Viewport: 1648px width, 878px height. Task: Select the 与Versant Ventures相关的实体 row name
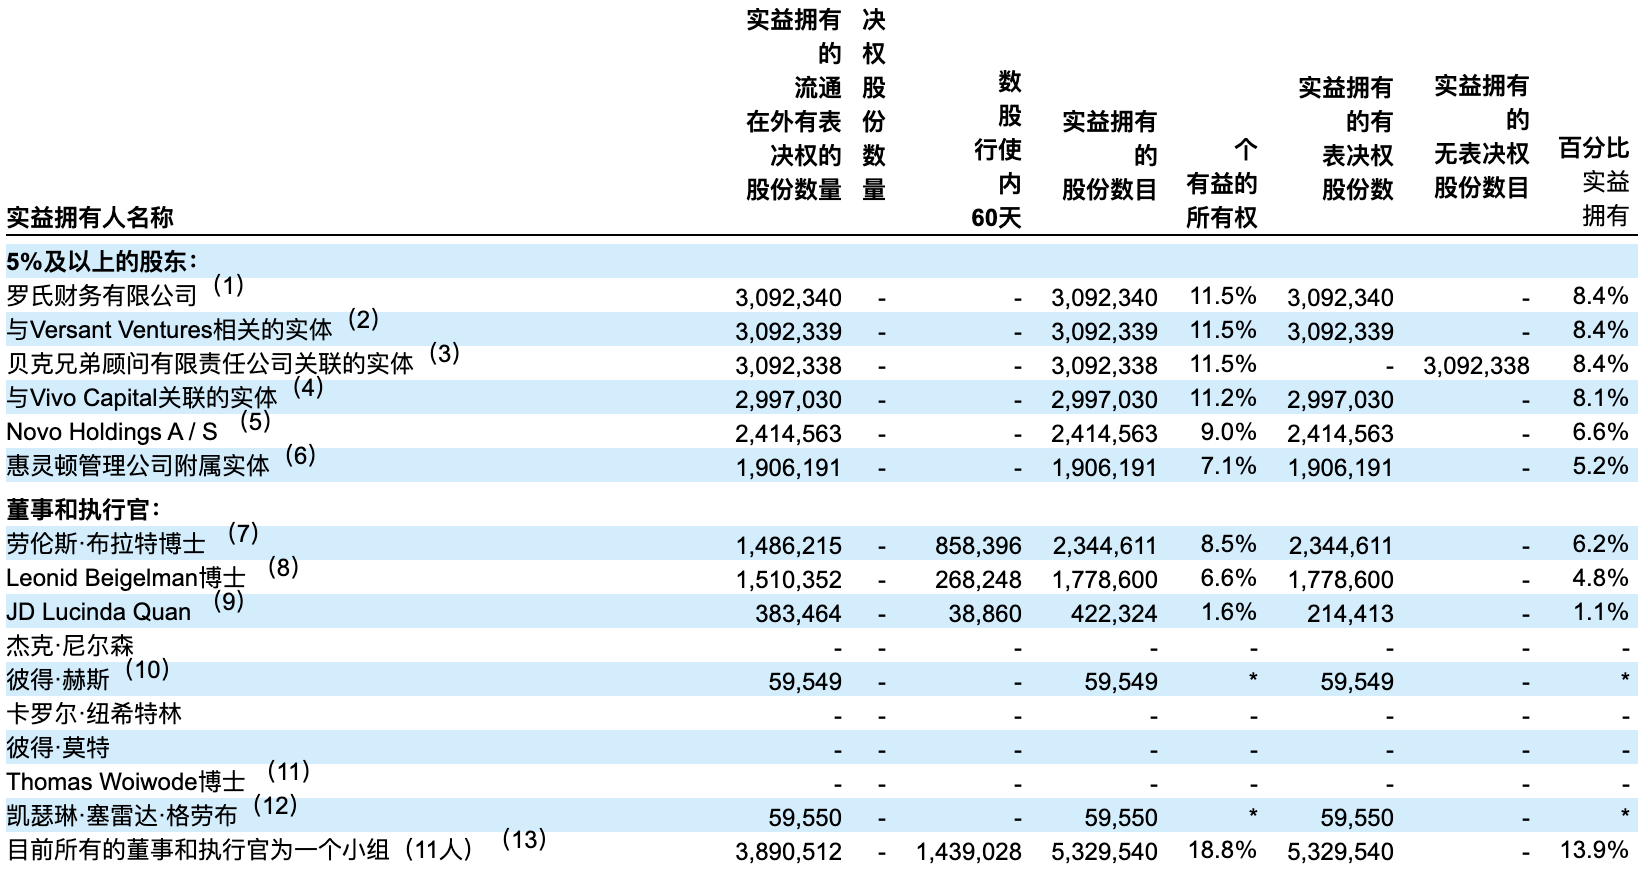point(169,329)
